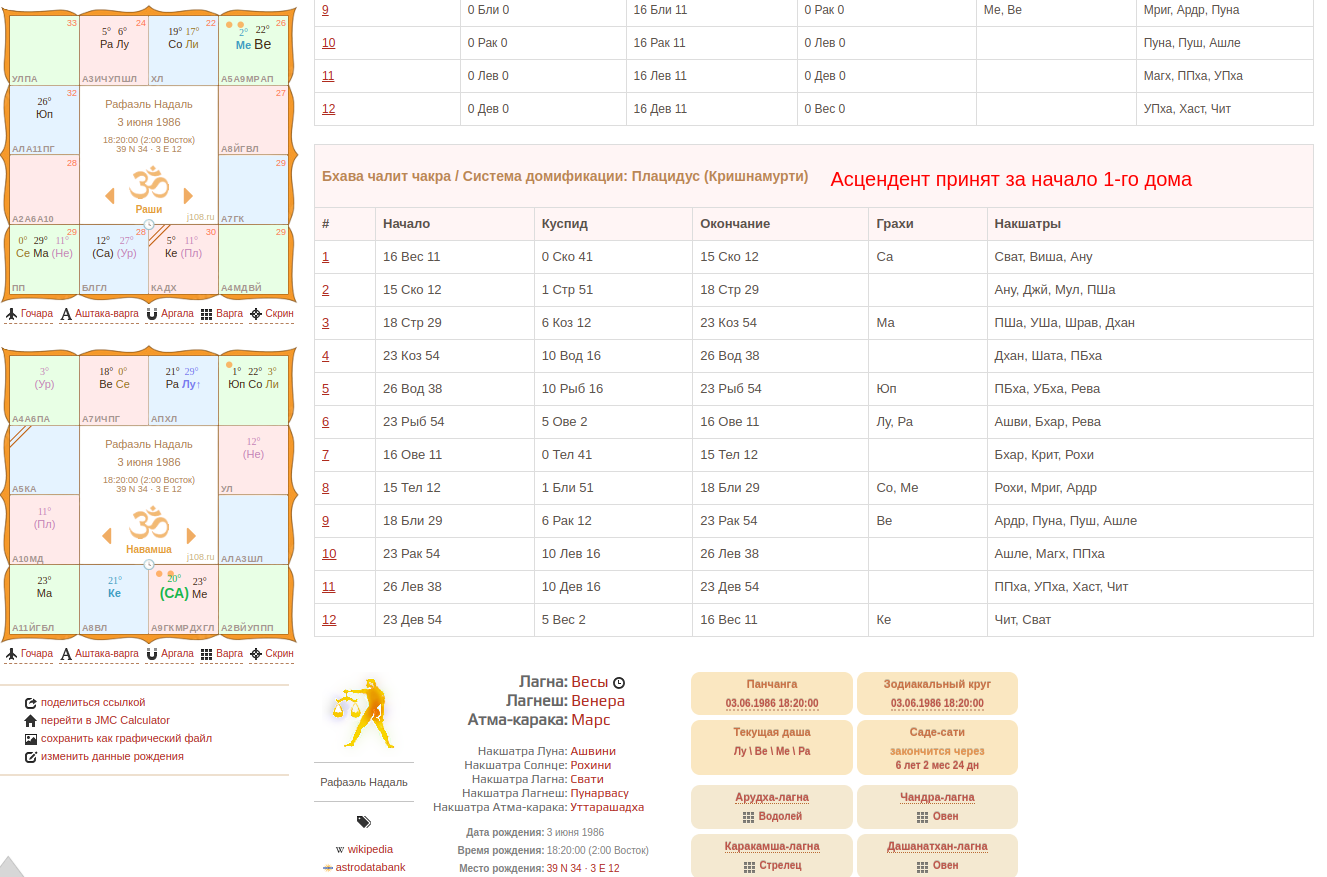Viewport: 1327px width, 877px height.
Task: Click the grid icon beside Водолей
Action: (749, 817)
